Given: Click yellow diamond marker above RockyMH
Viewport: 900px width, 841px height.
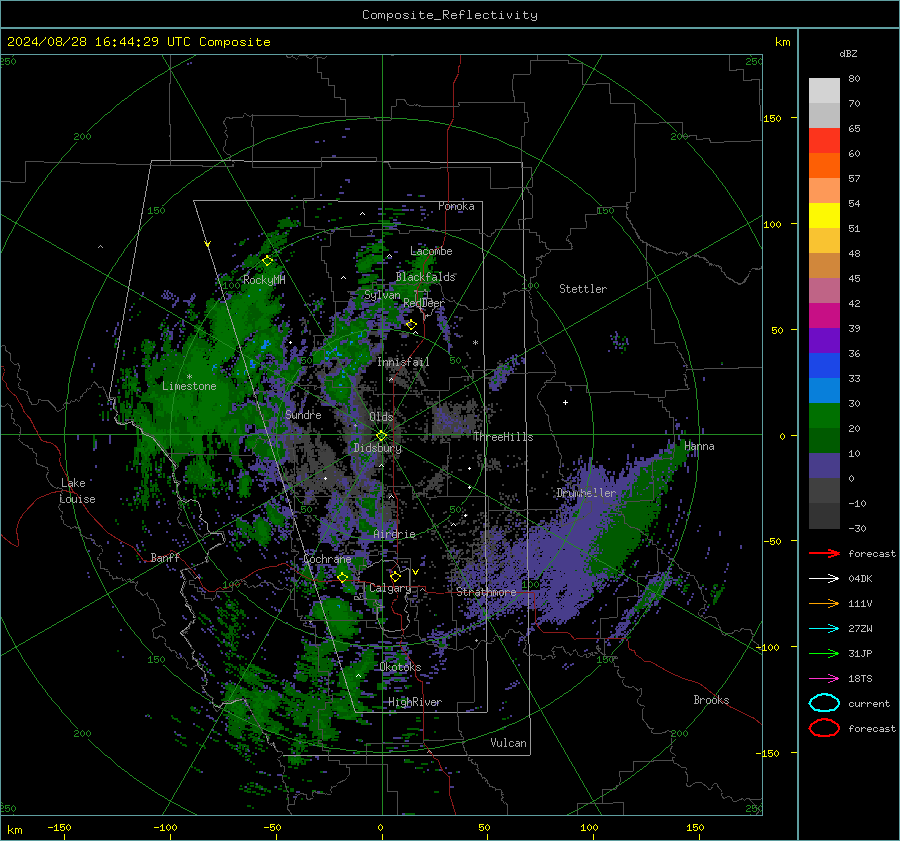Looking at the screenshot, I should pos(267,261).
